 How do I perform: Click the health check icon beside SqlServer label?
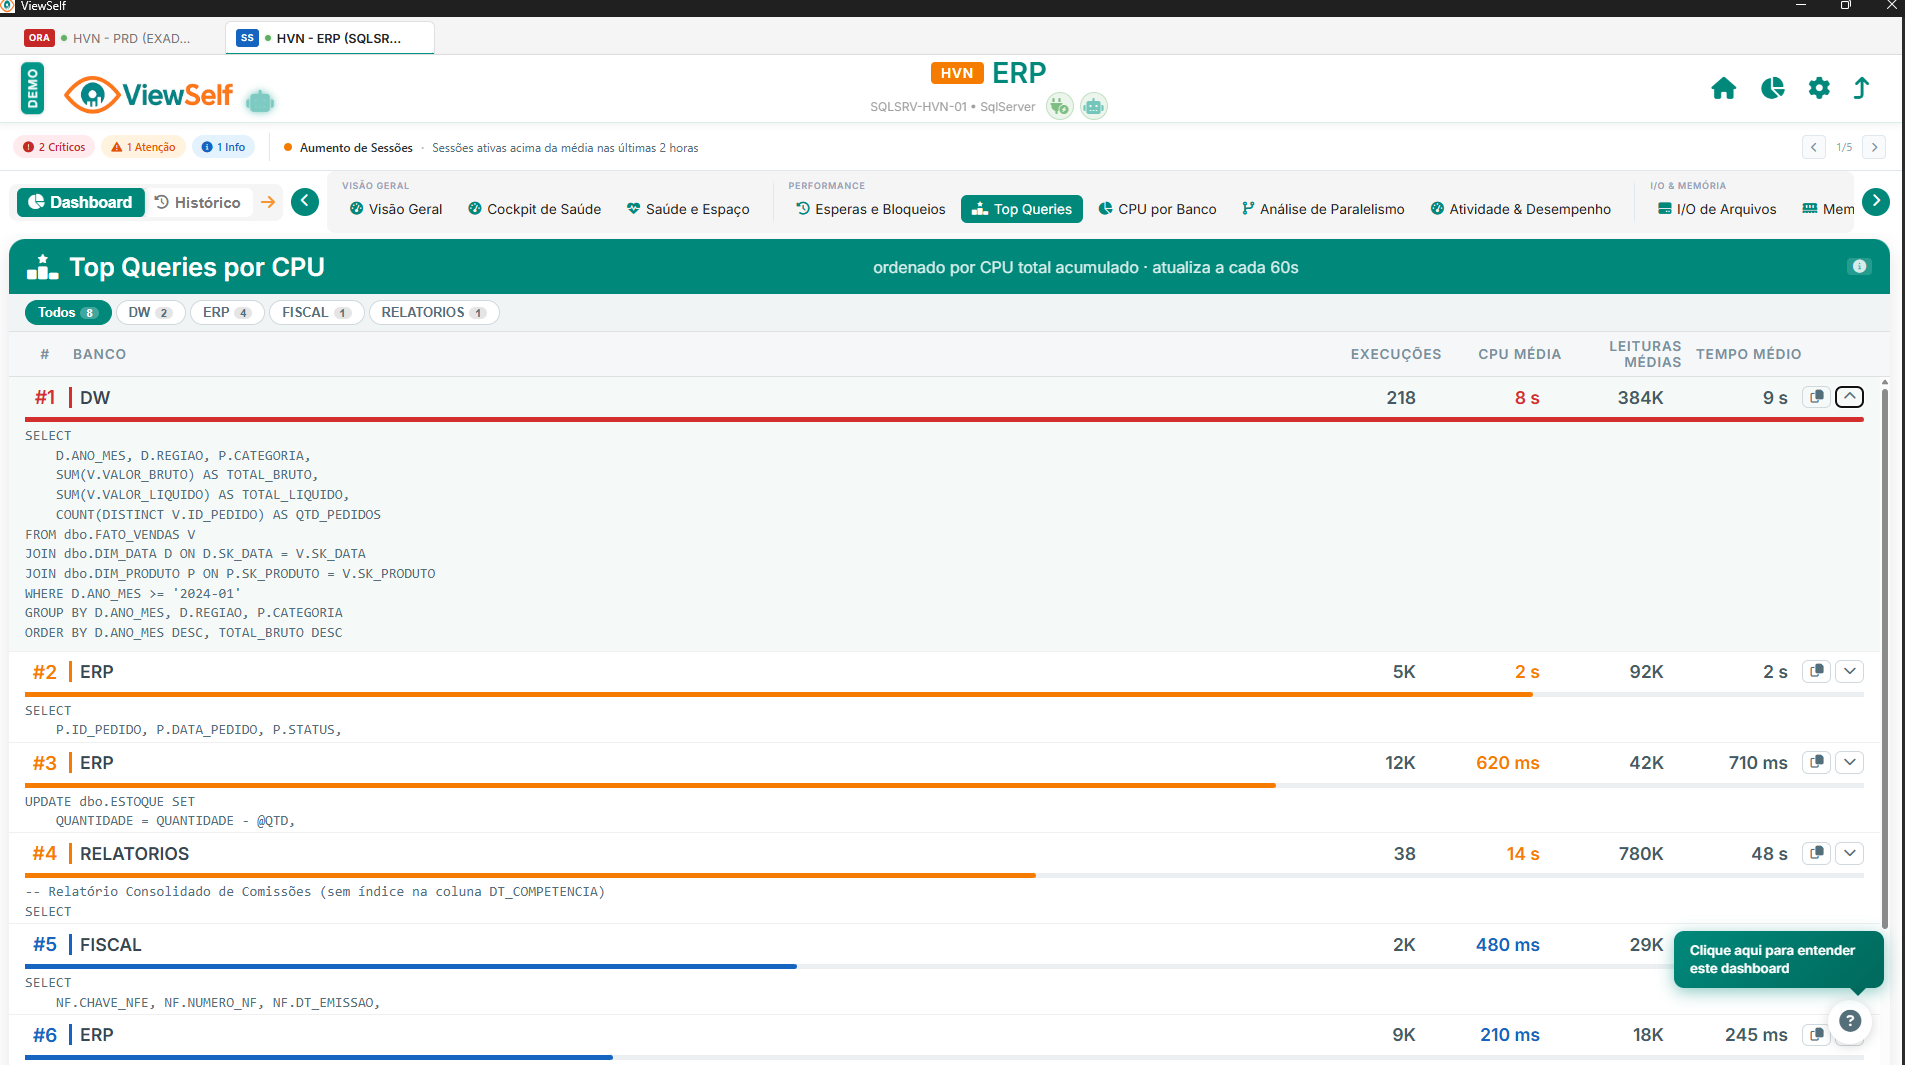point(1060,106)
